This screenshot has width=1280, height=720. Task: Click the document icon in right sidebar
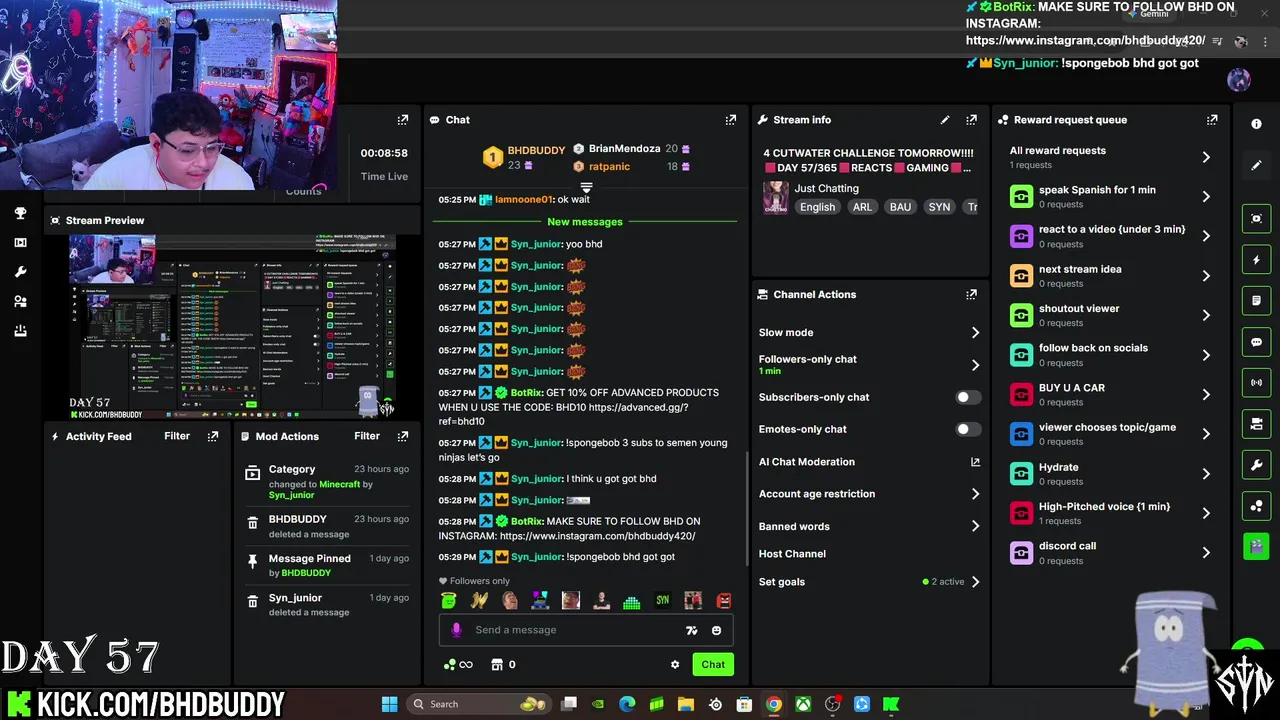coord(1256,301)
